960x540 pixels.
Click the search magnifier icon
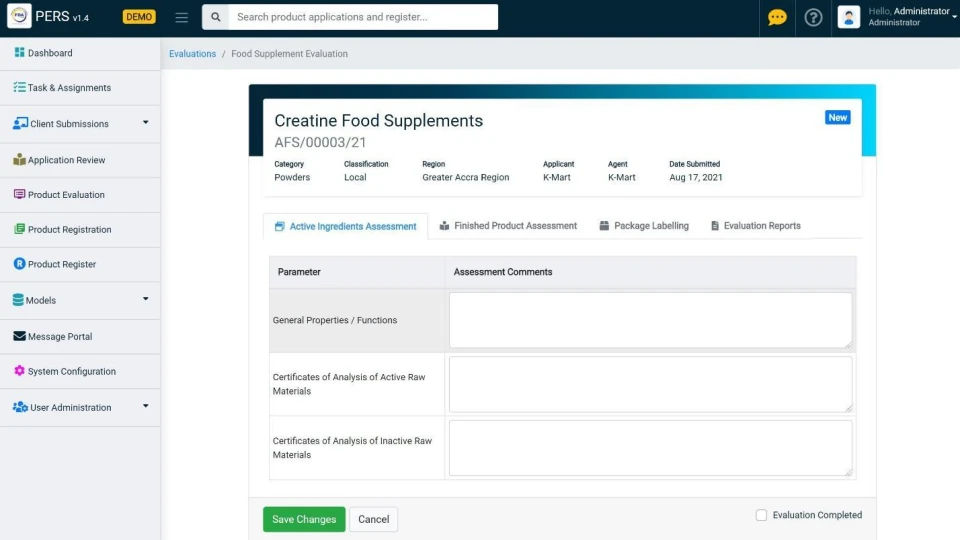coord(216,17)
